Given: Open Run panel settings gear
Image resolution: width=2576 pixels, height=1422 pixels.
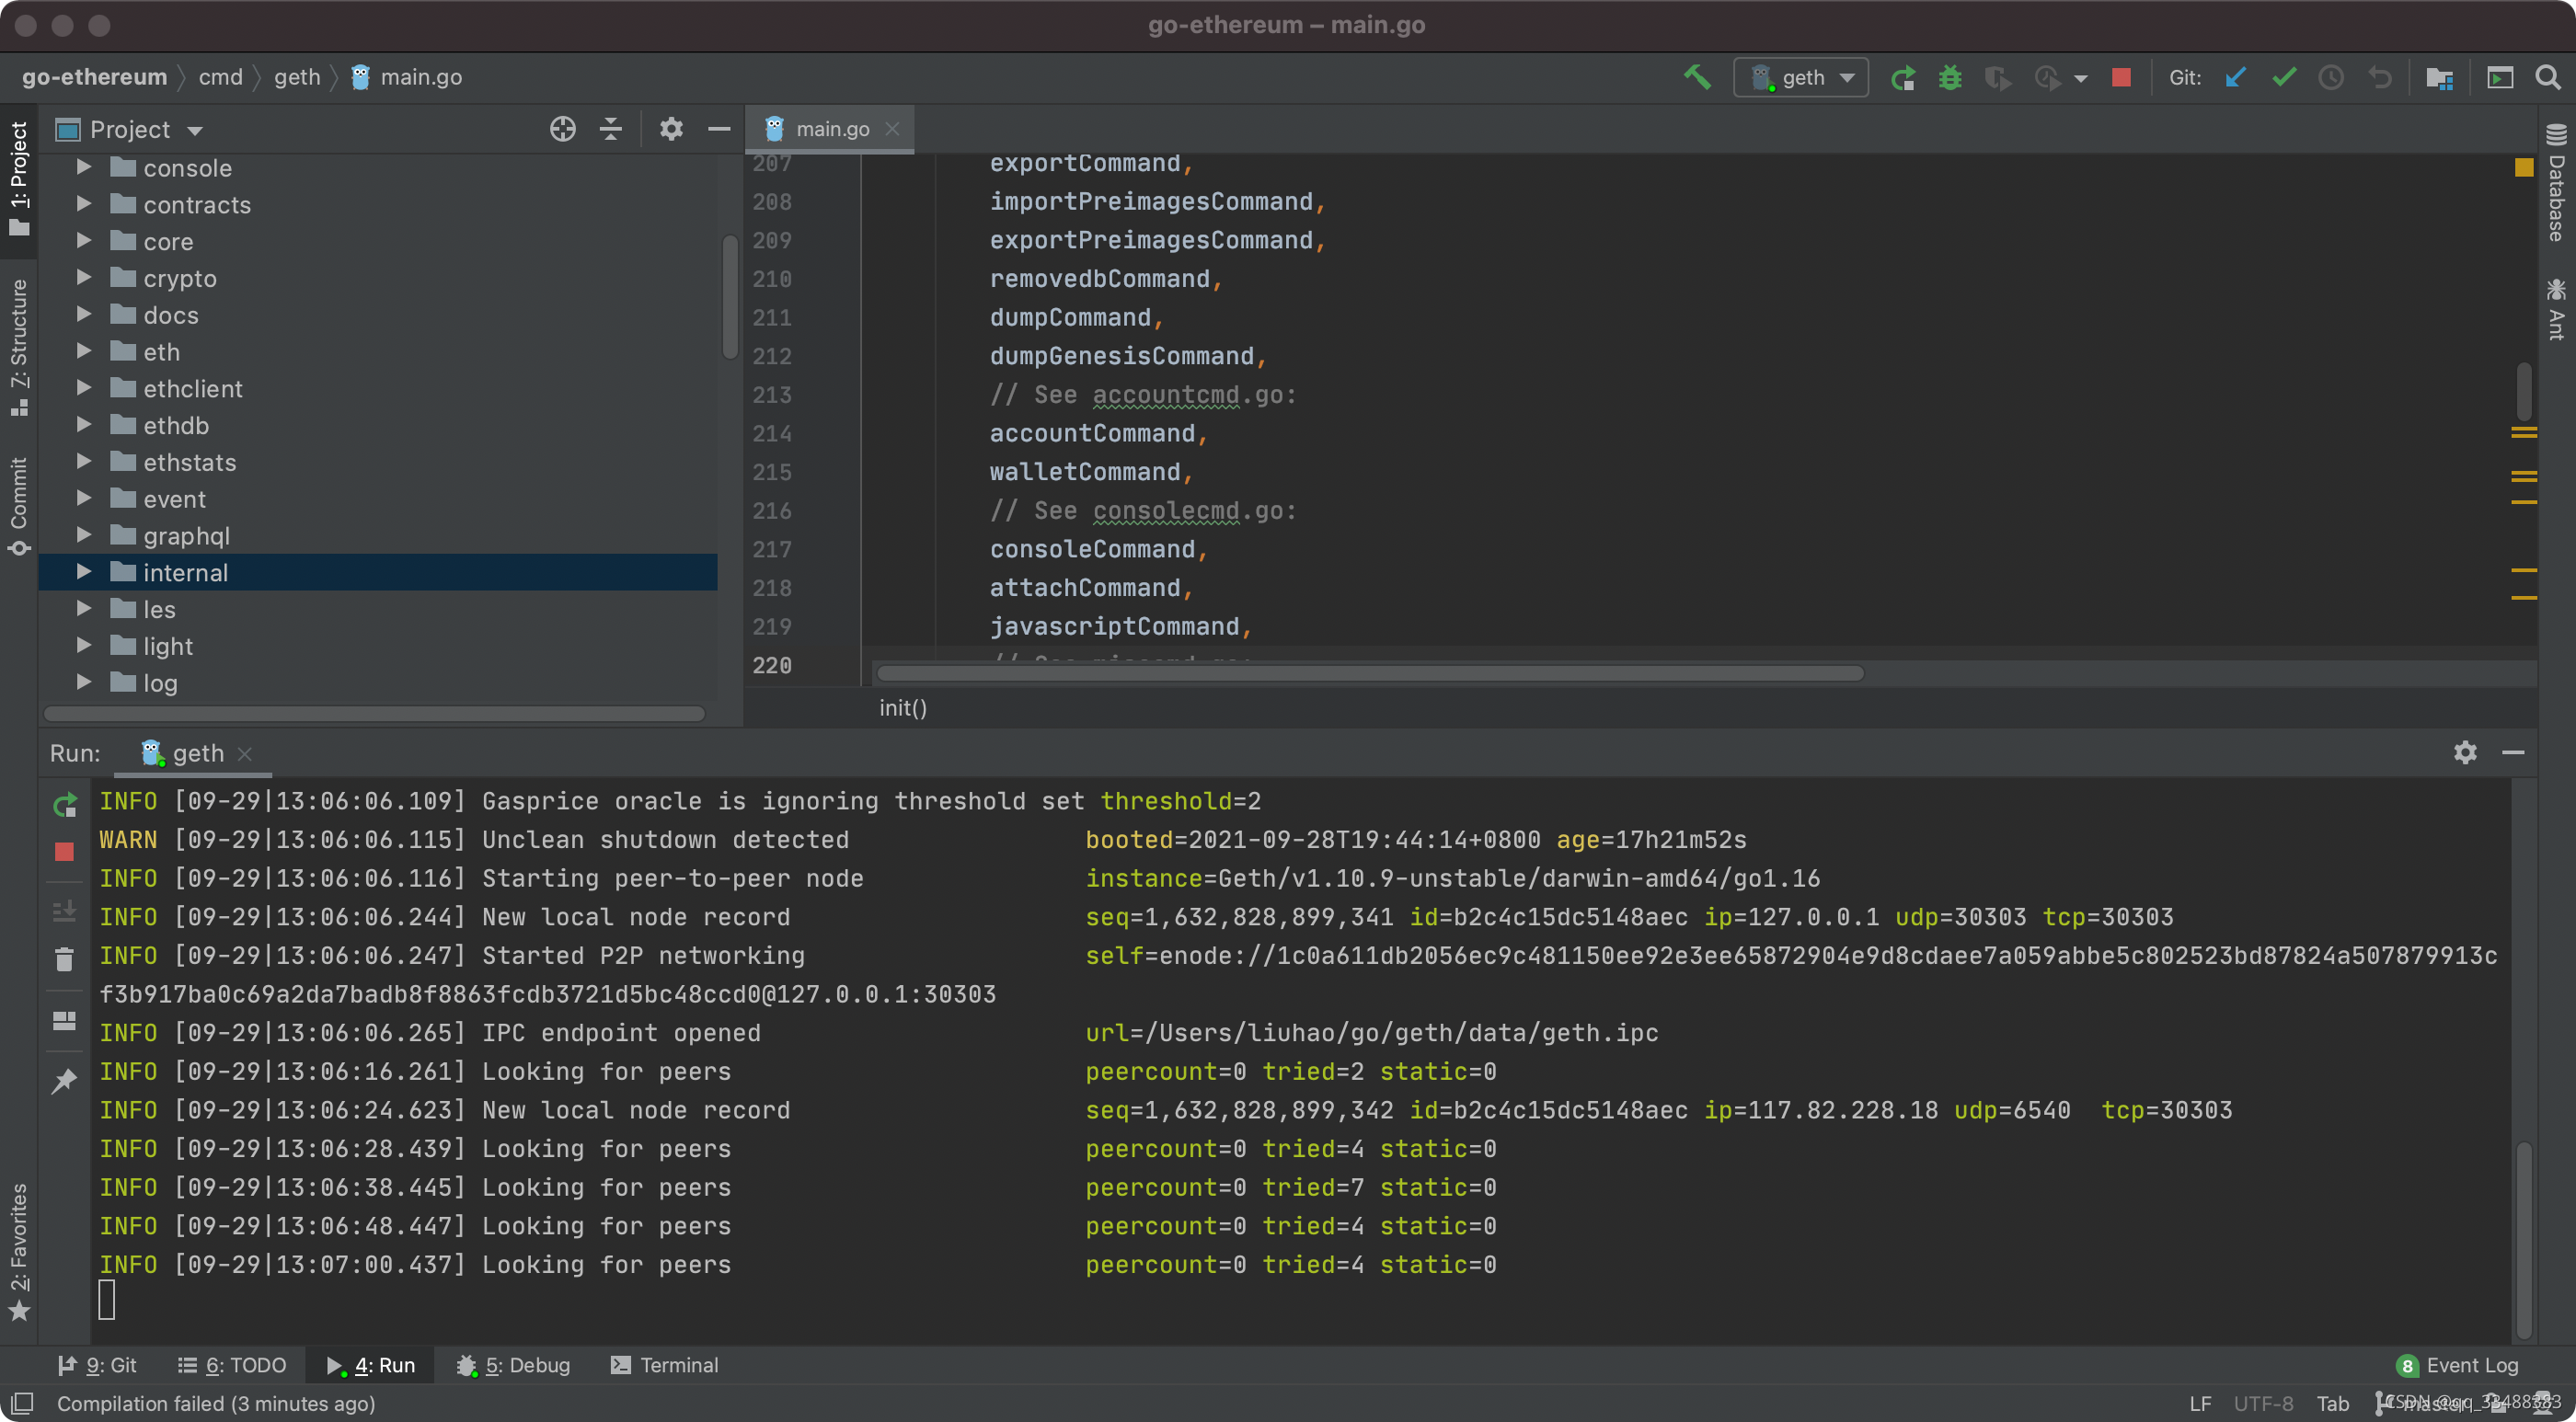Looking at the screenshot, I should [x=2465, y=753].
